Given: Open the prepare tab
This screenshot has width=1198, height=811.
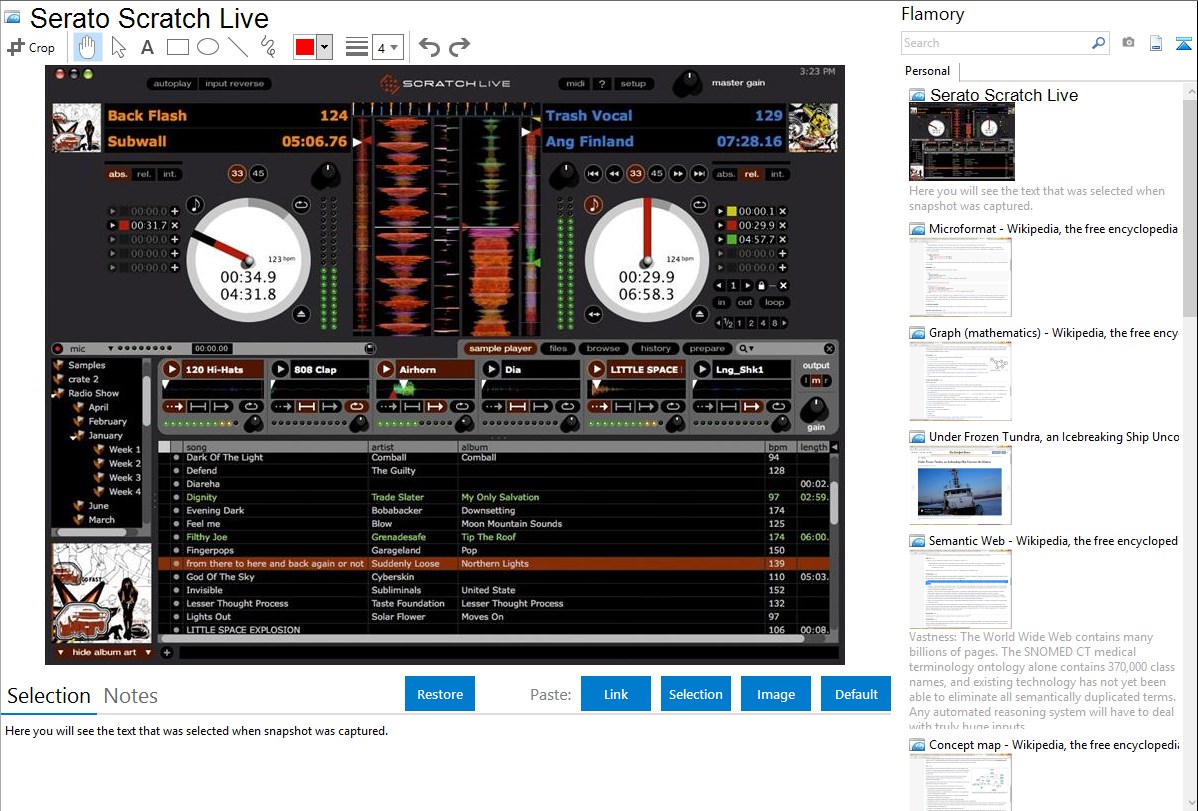Looking at the screenshot, I should (707, 349).
